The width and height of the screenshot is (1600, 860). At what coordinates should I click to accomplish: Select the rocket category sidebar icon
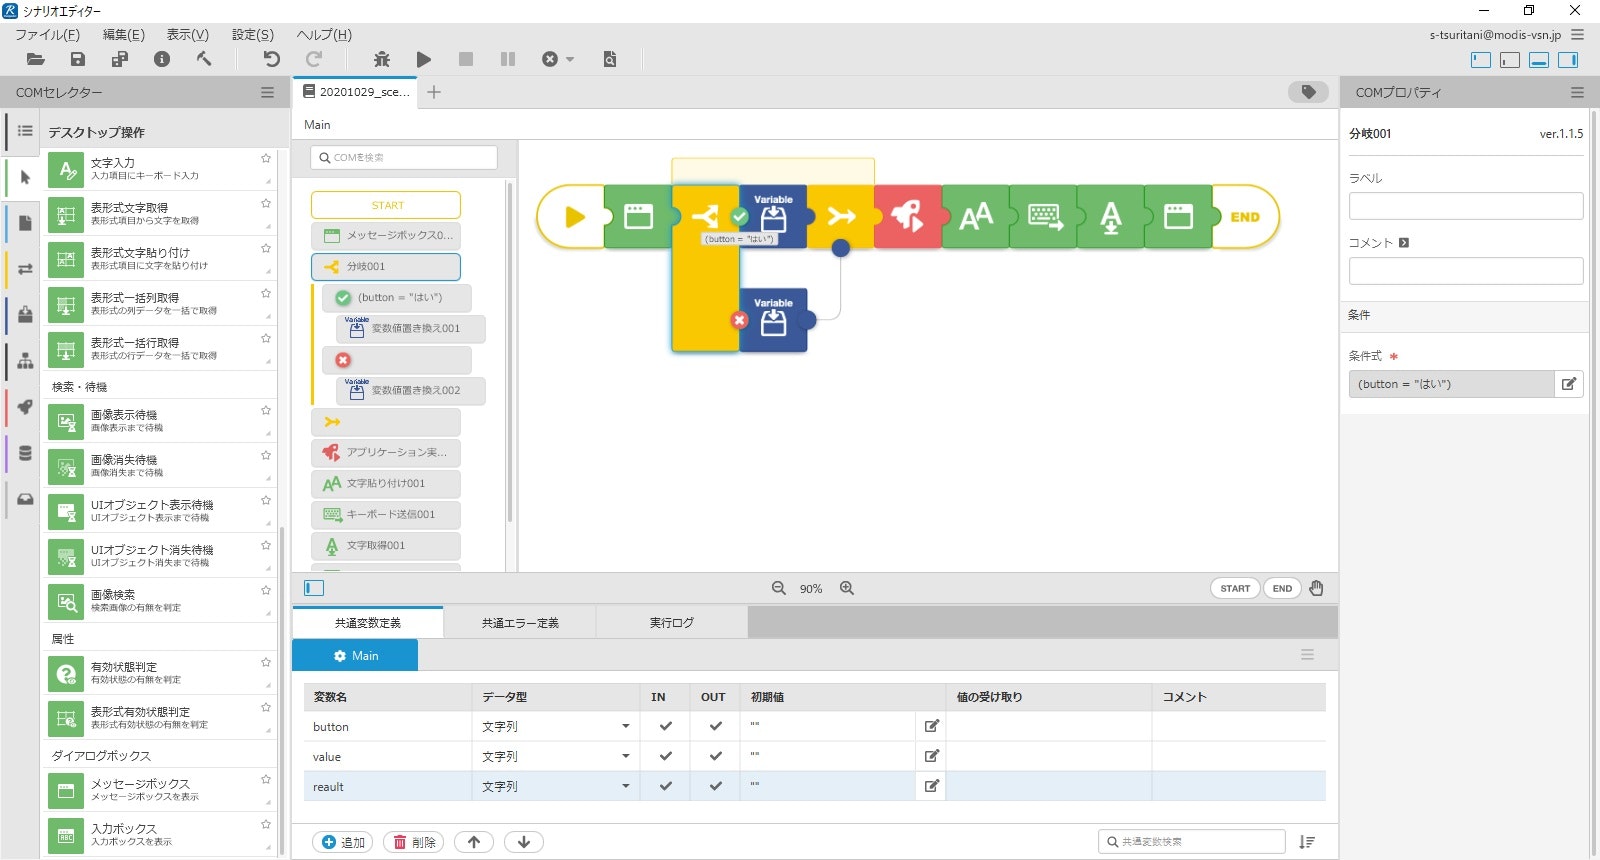pos(25,407)
